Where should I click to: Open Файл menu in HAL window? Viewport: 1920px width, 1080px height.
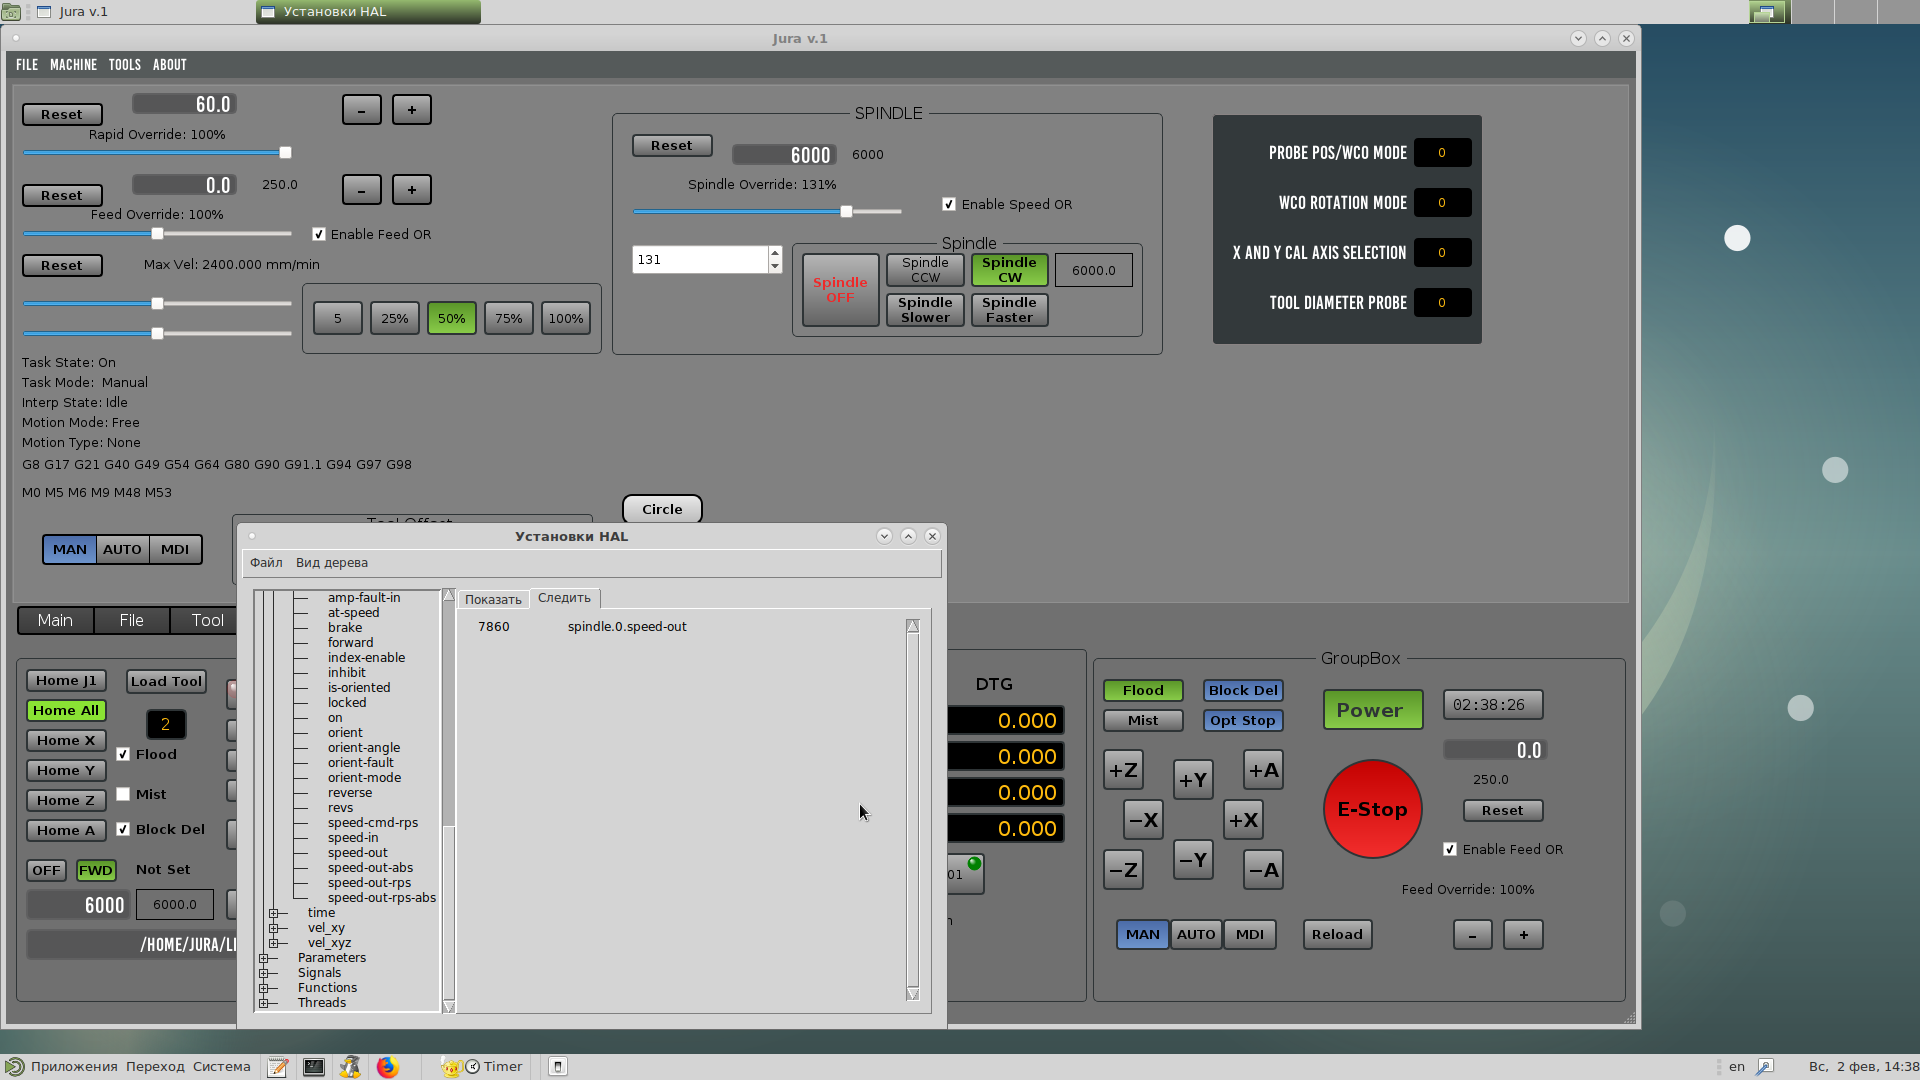point(266,563)
